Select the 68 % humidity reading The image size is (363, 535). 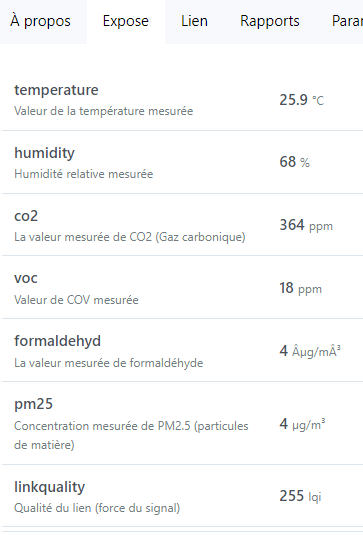(x=294, y=162)
